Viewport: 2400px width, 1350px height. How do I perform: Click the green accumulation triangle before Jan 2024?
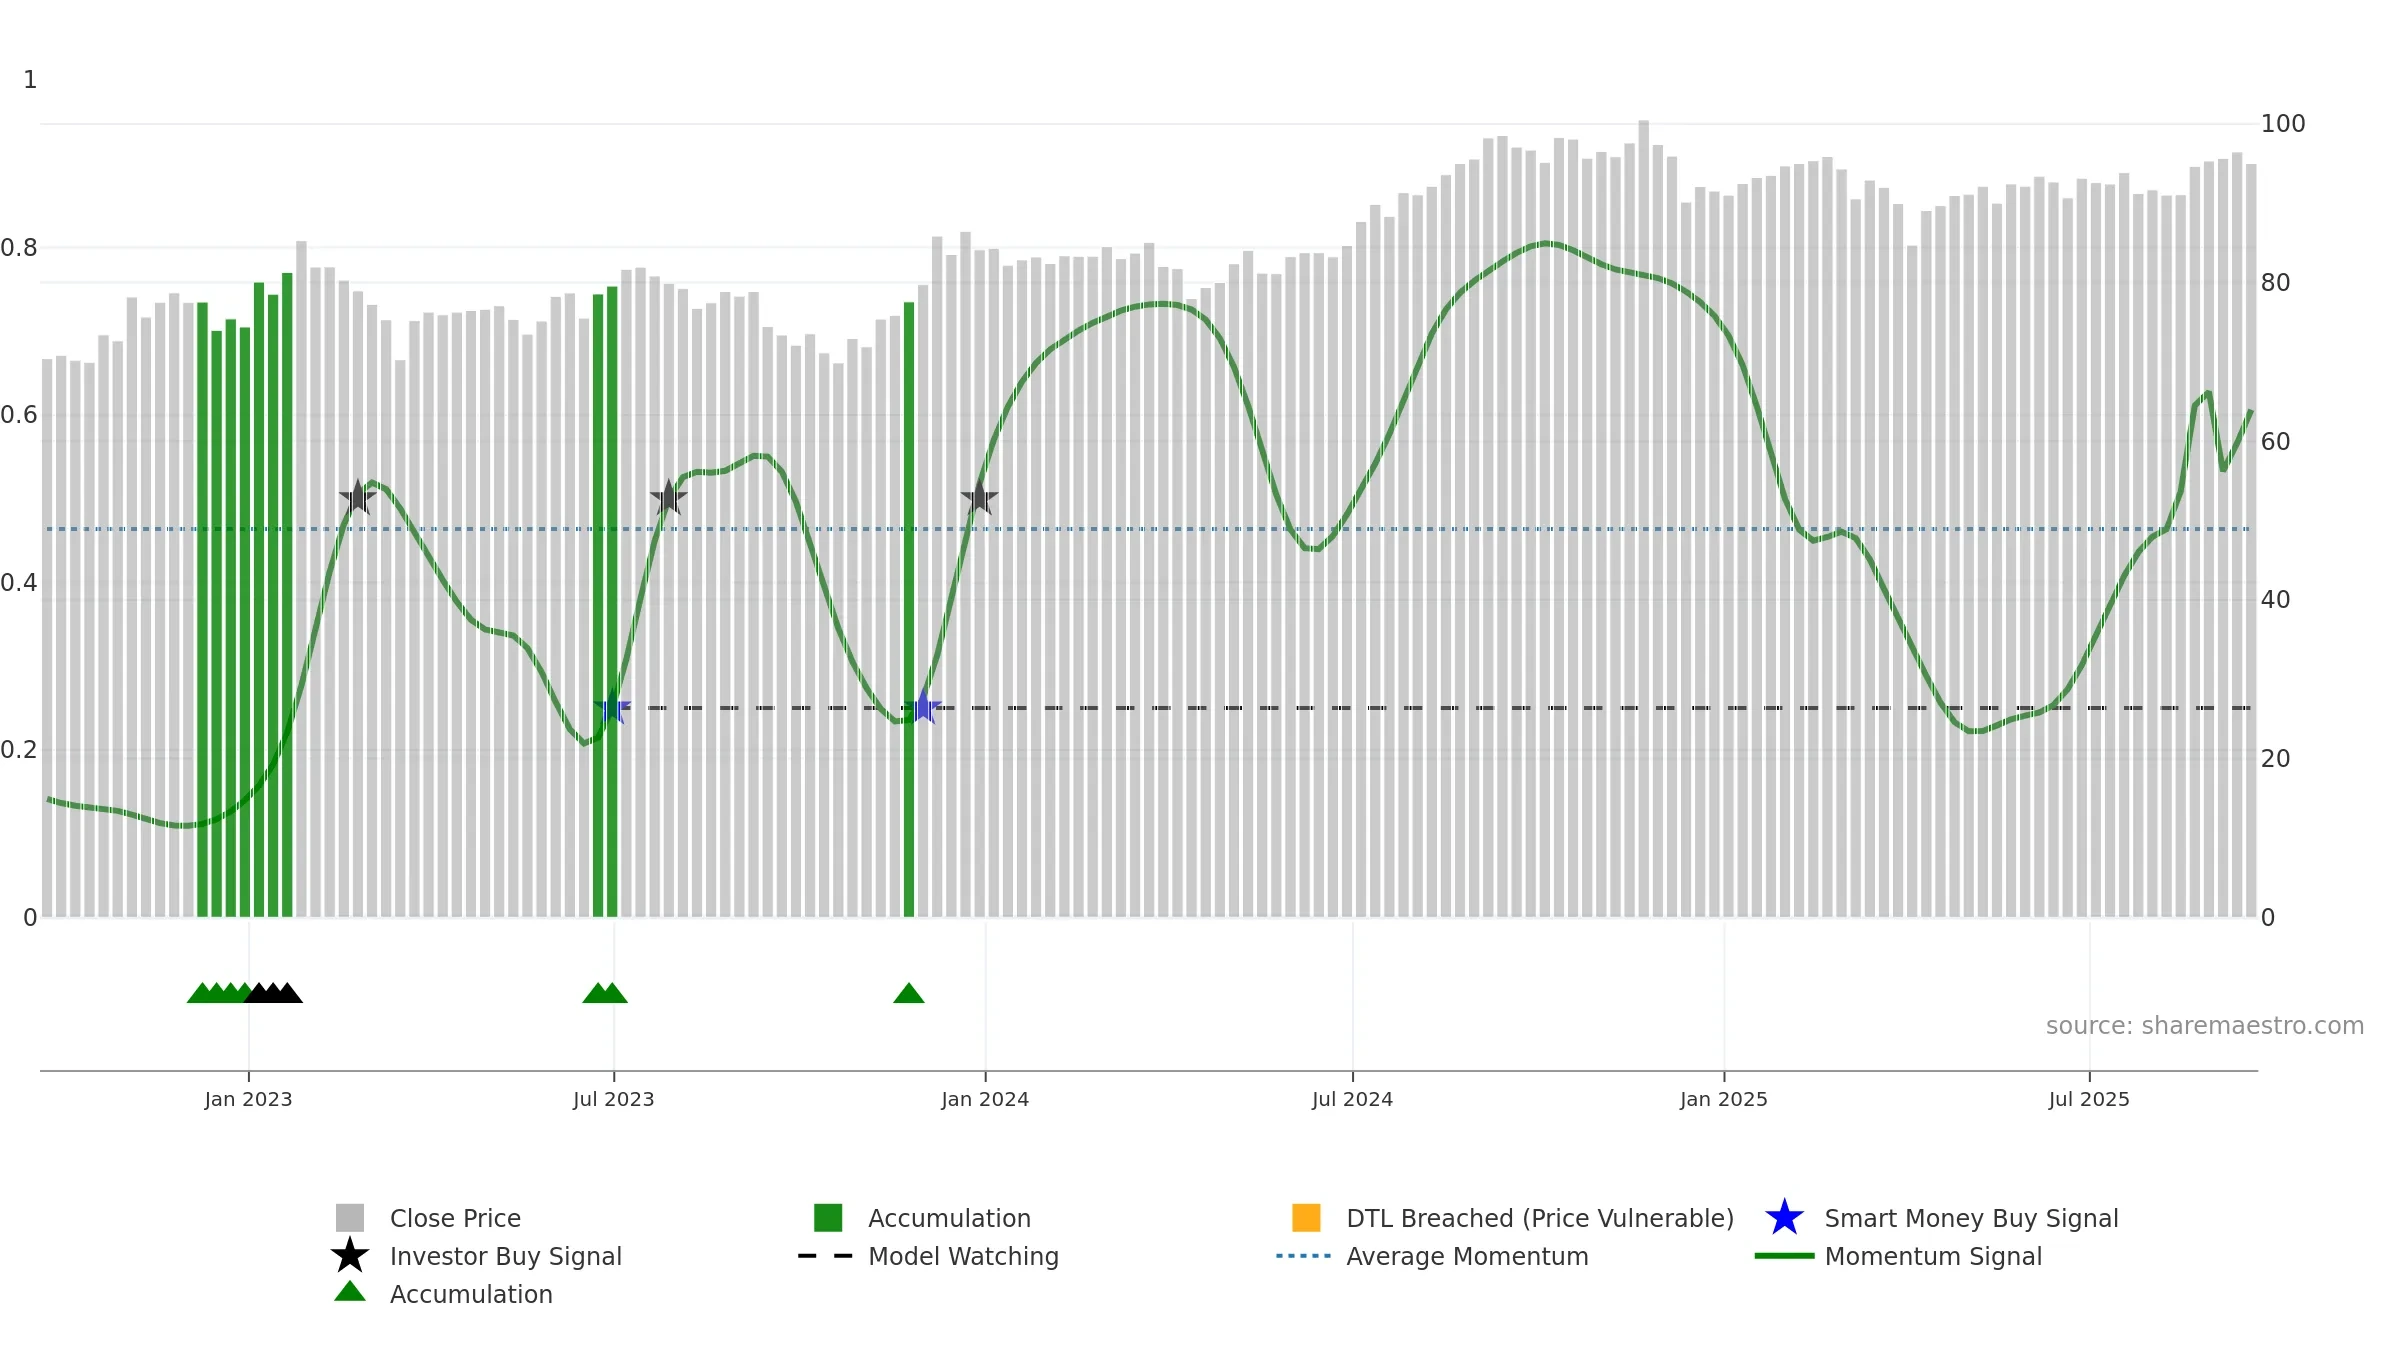(x=908, y=993)
